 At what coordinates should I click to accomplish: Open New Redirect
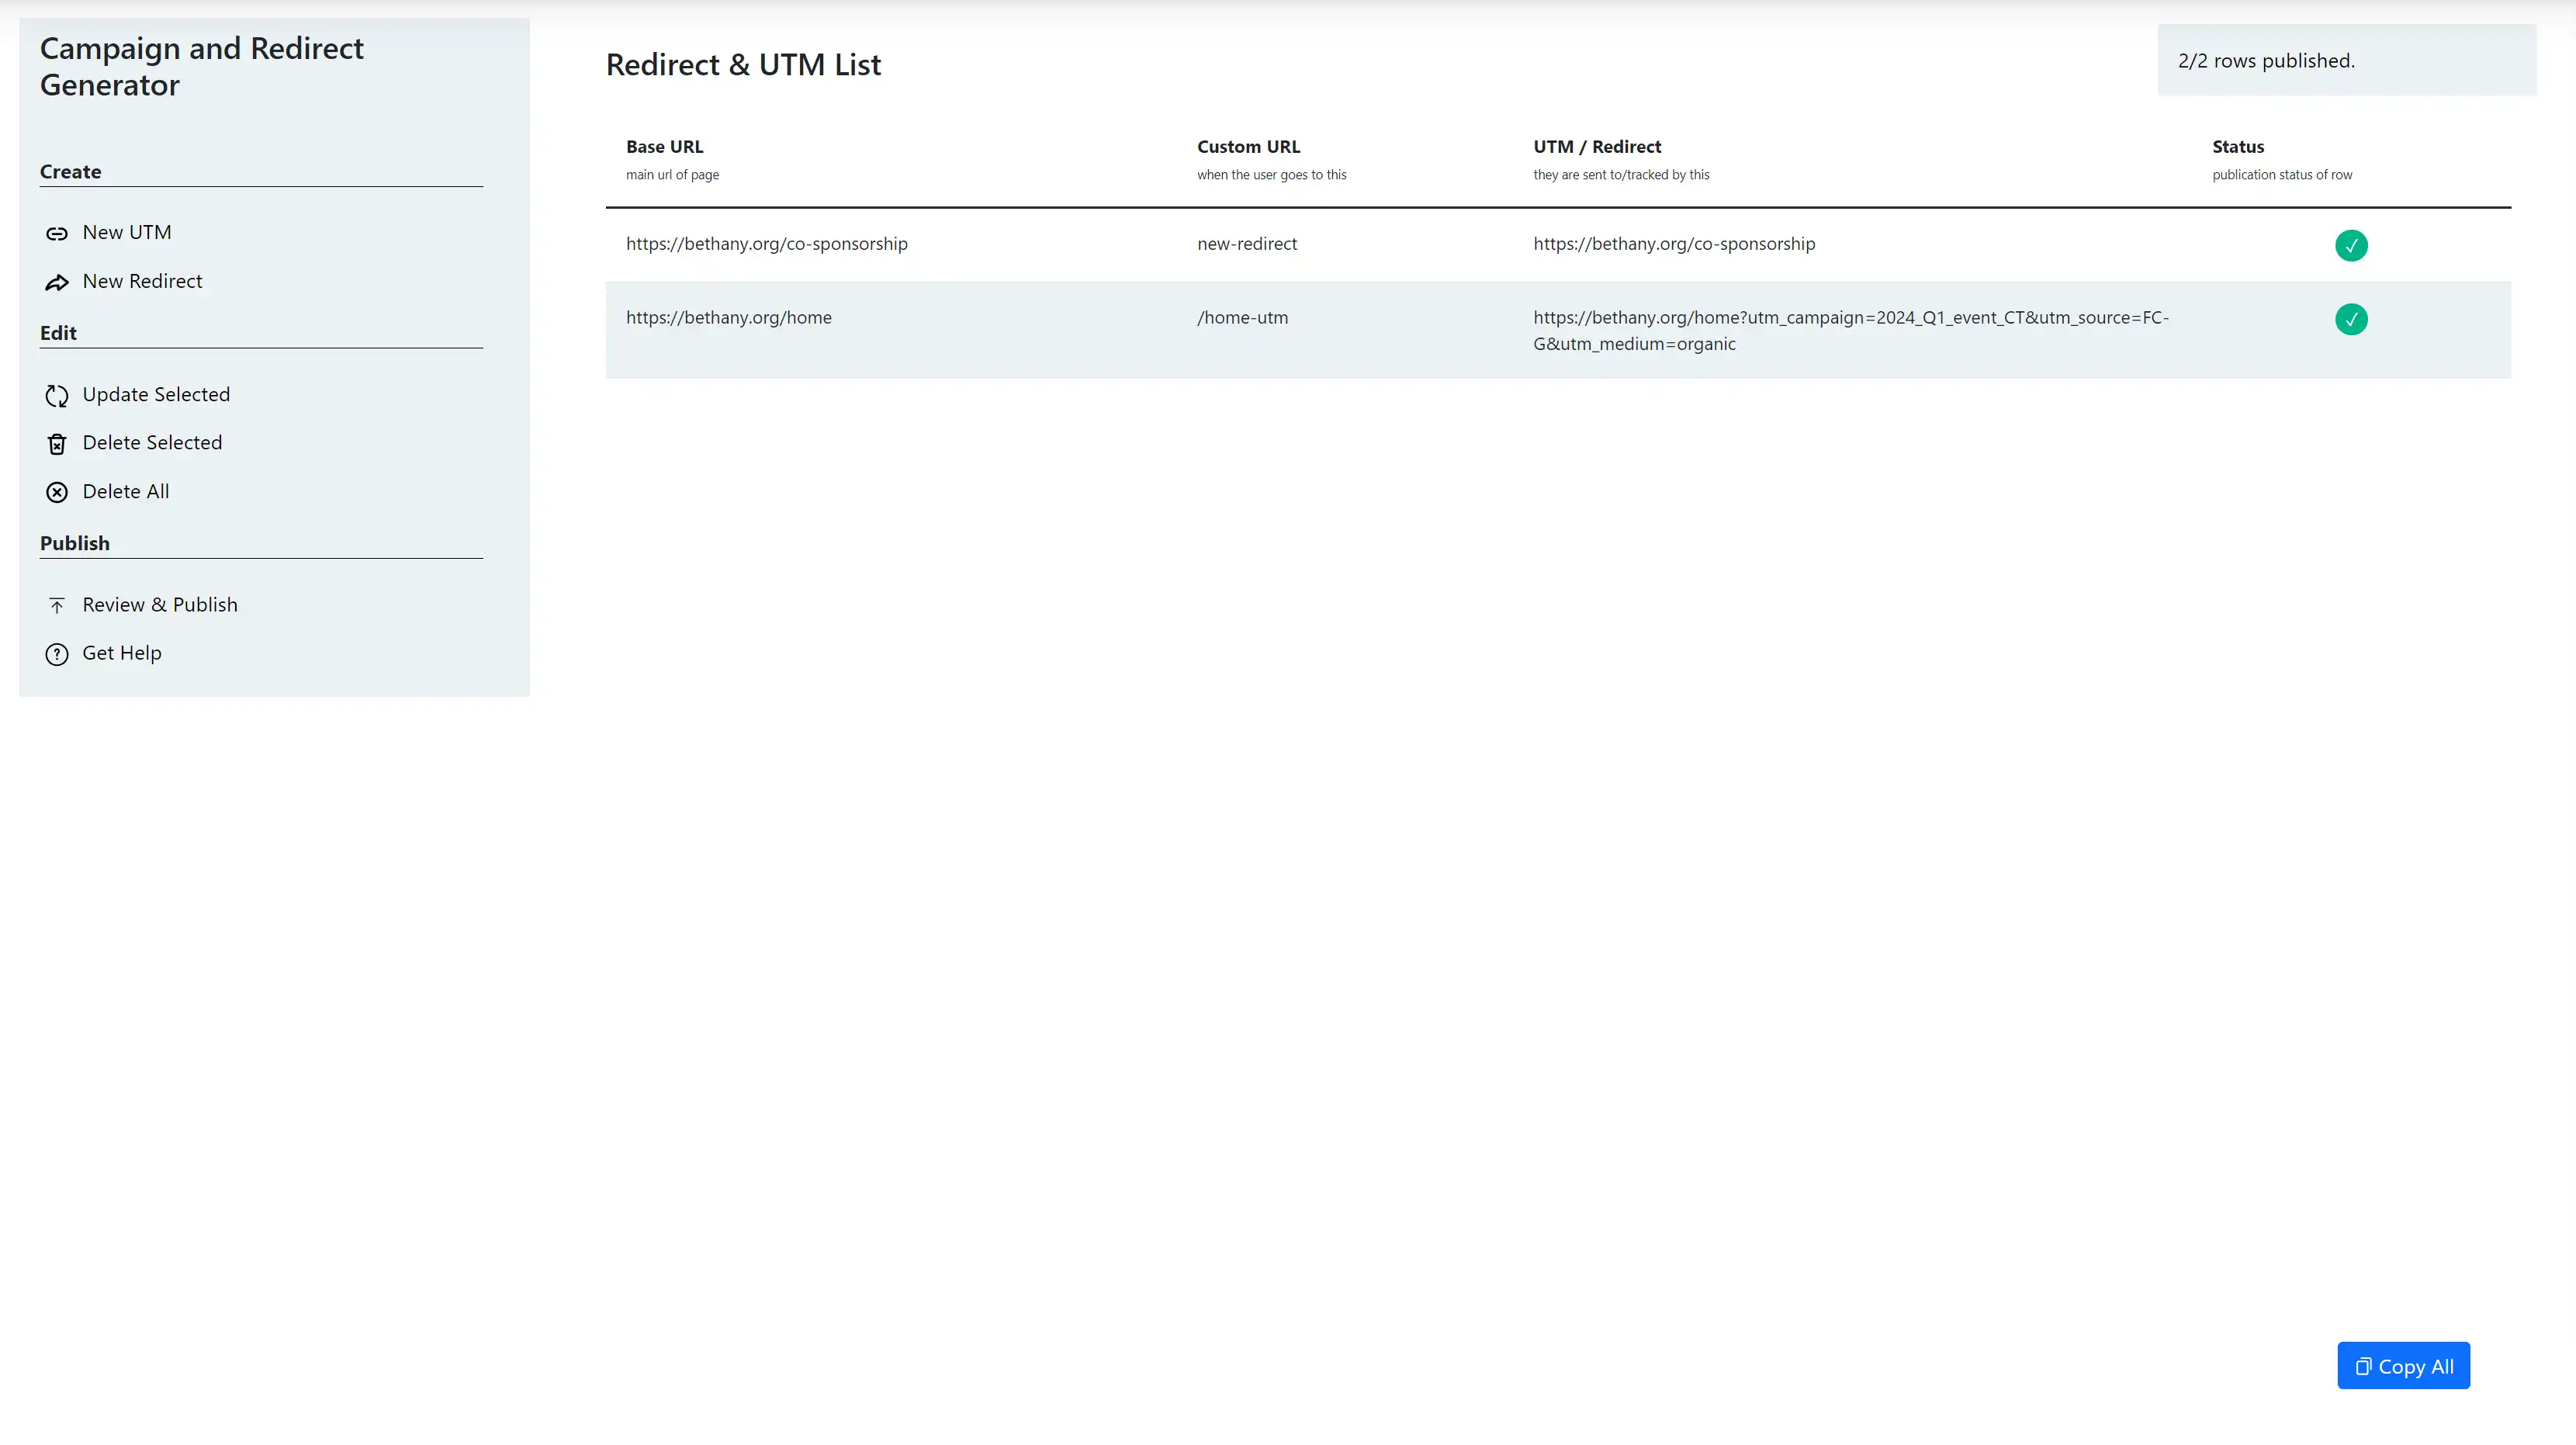point(142,281)
